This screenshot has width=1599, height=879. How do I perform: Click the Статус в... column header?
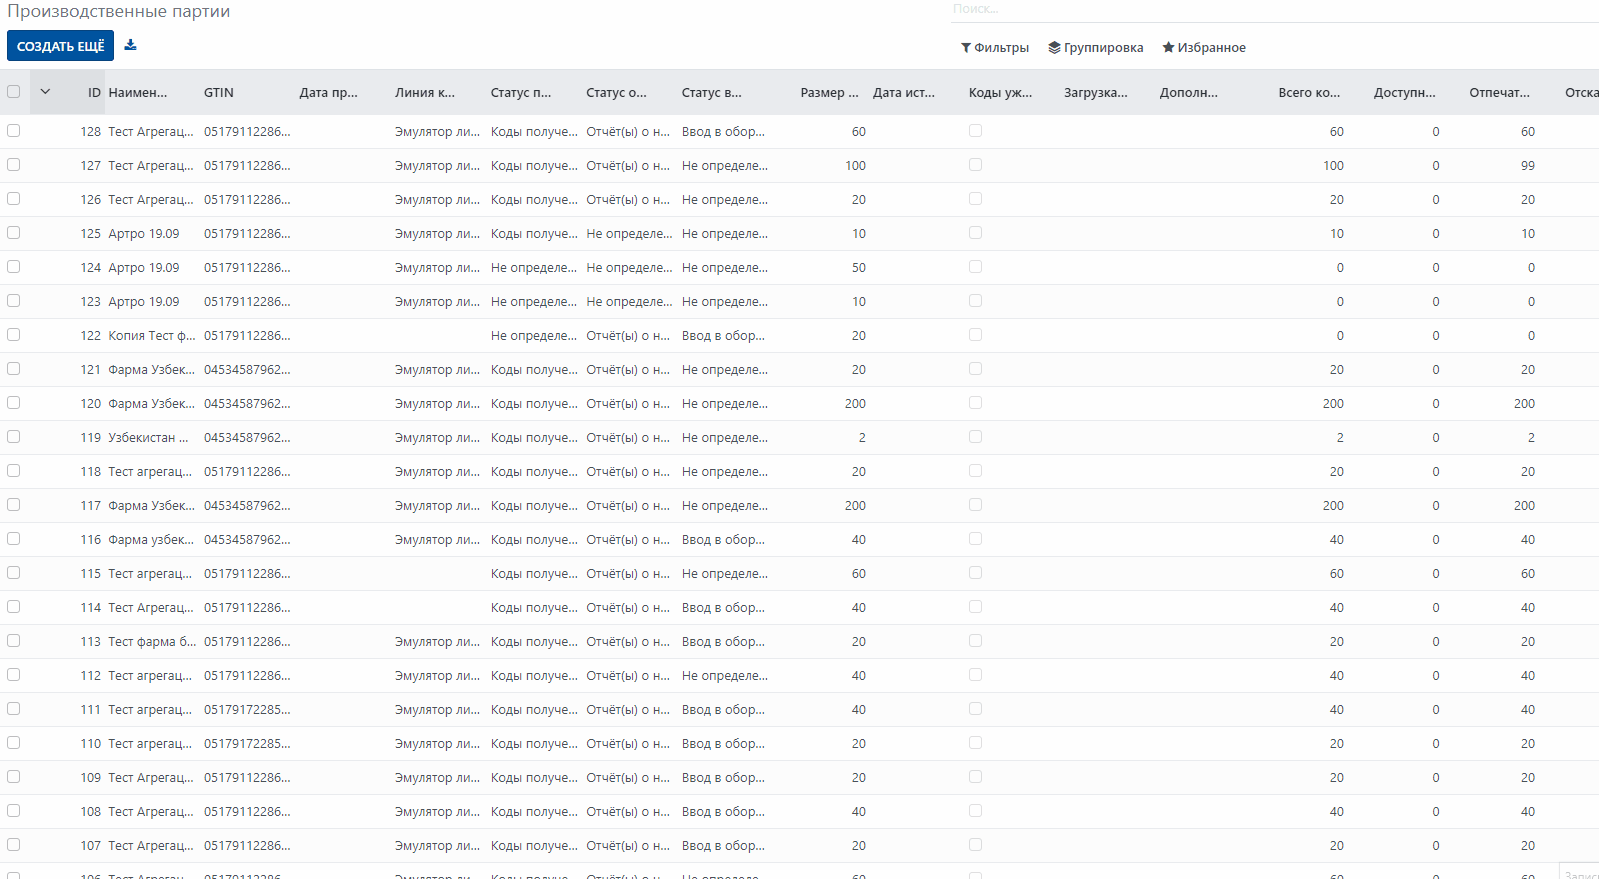click(711, 93)
